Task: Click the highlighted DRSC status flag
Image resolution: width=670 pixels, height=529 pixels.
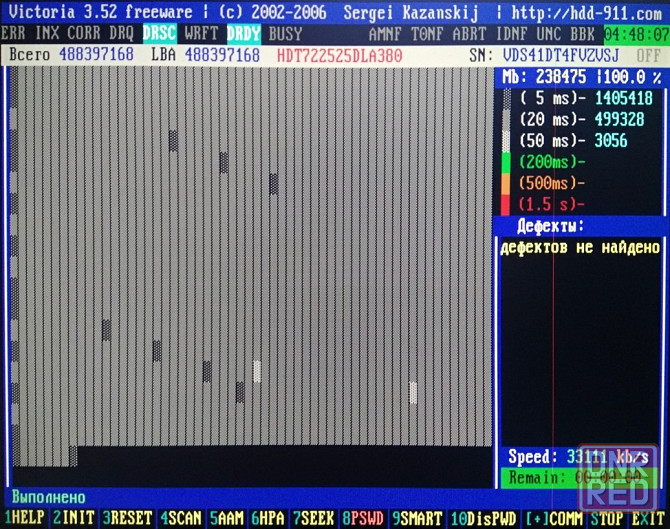Action: (x=159, y=33)
